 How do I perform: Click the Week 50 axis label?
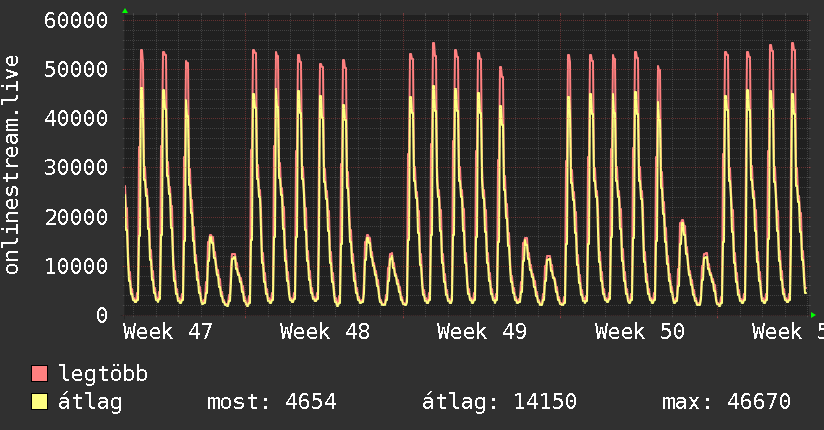point(640,332)
